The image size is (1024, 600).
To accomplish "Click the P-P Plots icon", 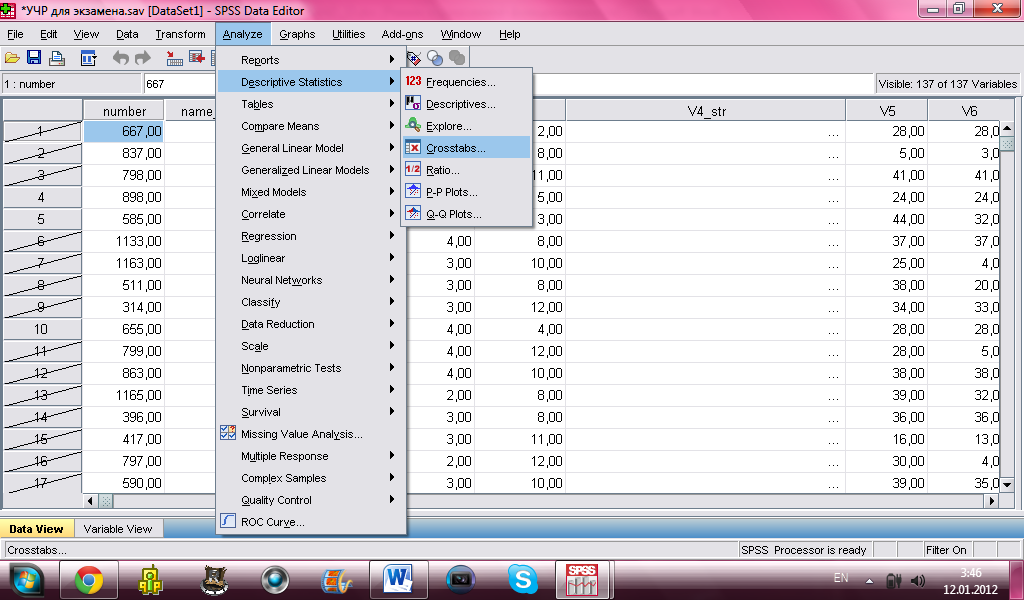I will 413,191.
